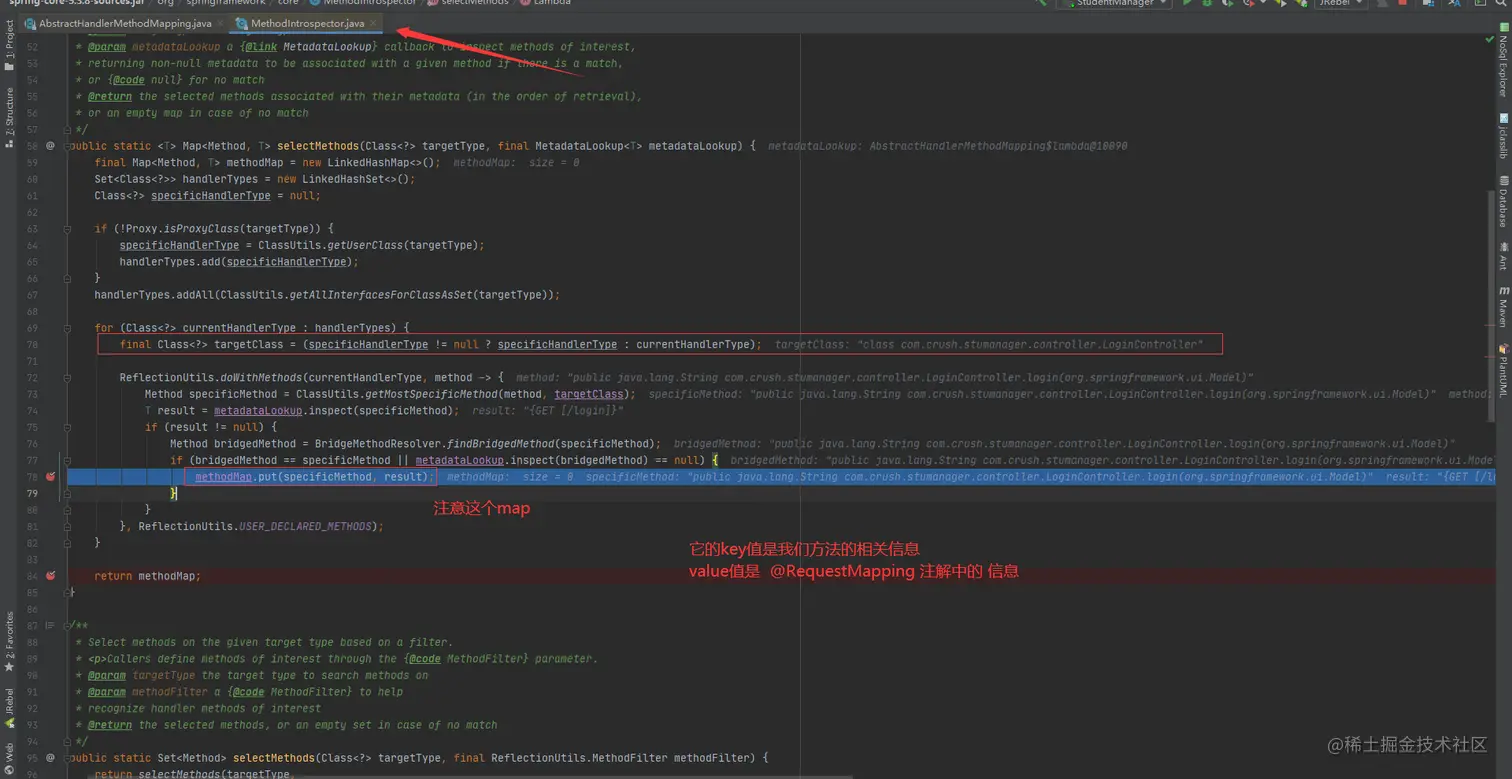1512x779 pixels.
Task: Click the green Run button
Action: point(1187,3)
